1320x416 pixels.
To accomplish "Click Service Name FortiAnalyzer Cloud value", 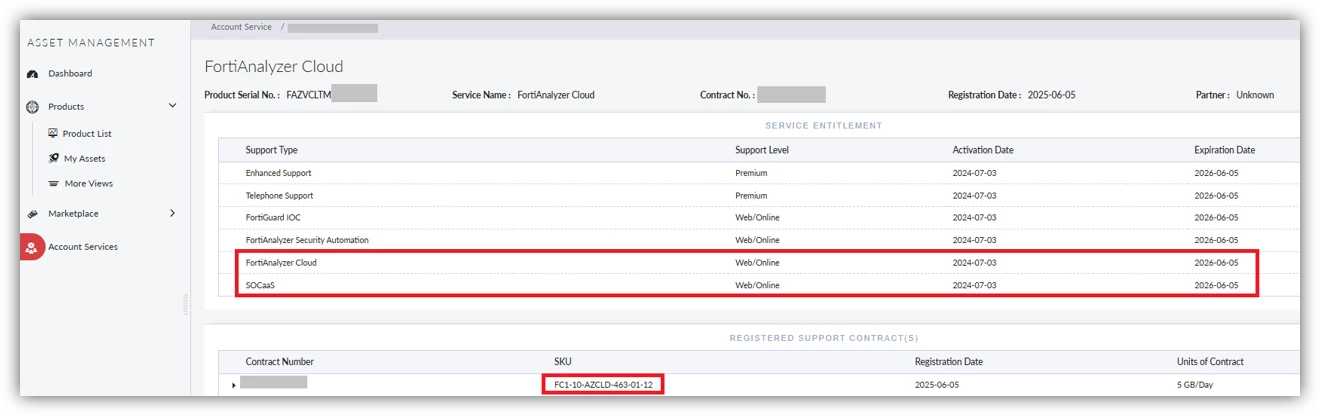I will coord(556,95).
